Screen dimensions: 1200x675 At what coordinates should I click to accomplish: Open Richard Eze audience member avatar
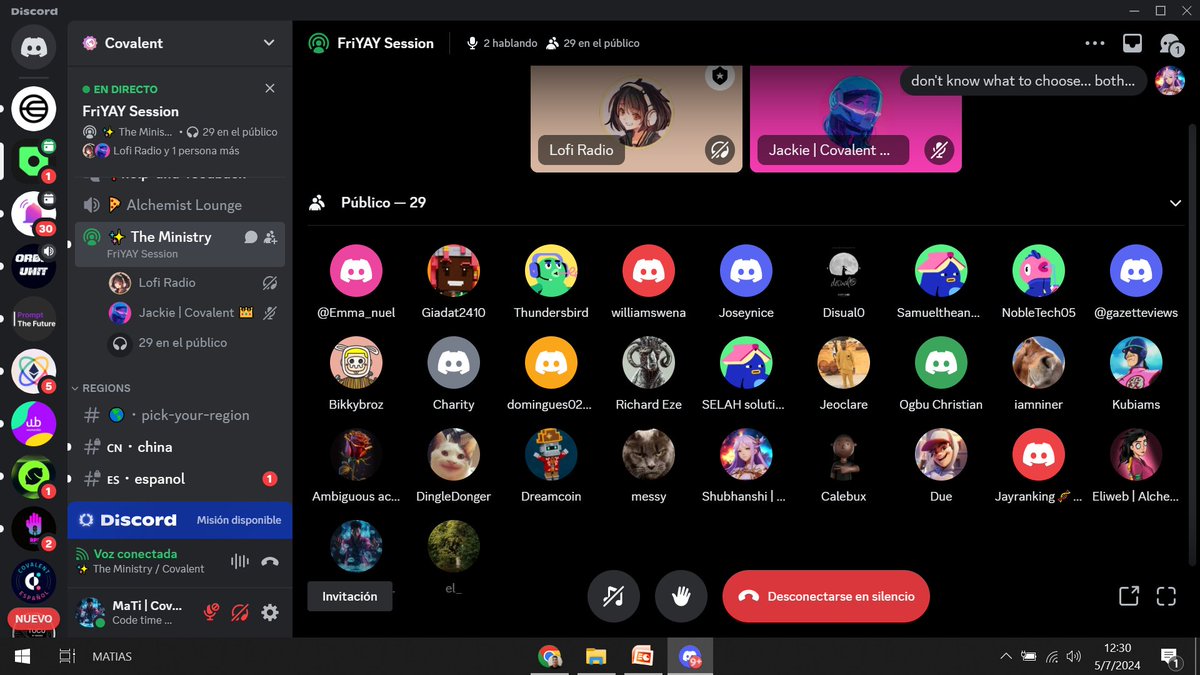(649, 363)
